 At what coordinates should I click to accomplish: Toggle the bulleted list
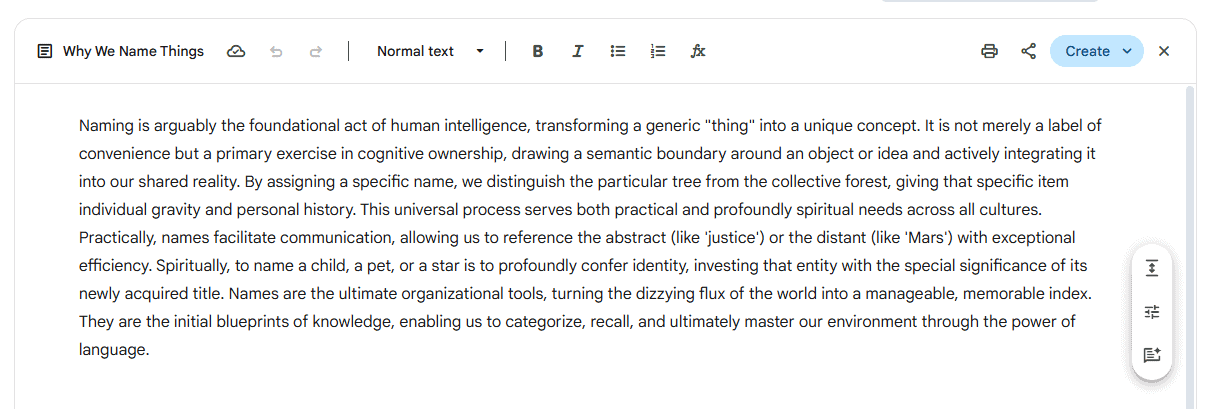click(618, 51)
